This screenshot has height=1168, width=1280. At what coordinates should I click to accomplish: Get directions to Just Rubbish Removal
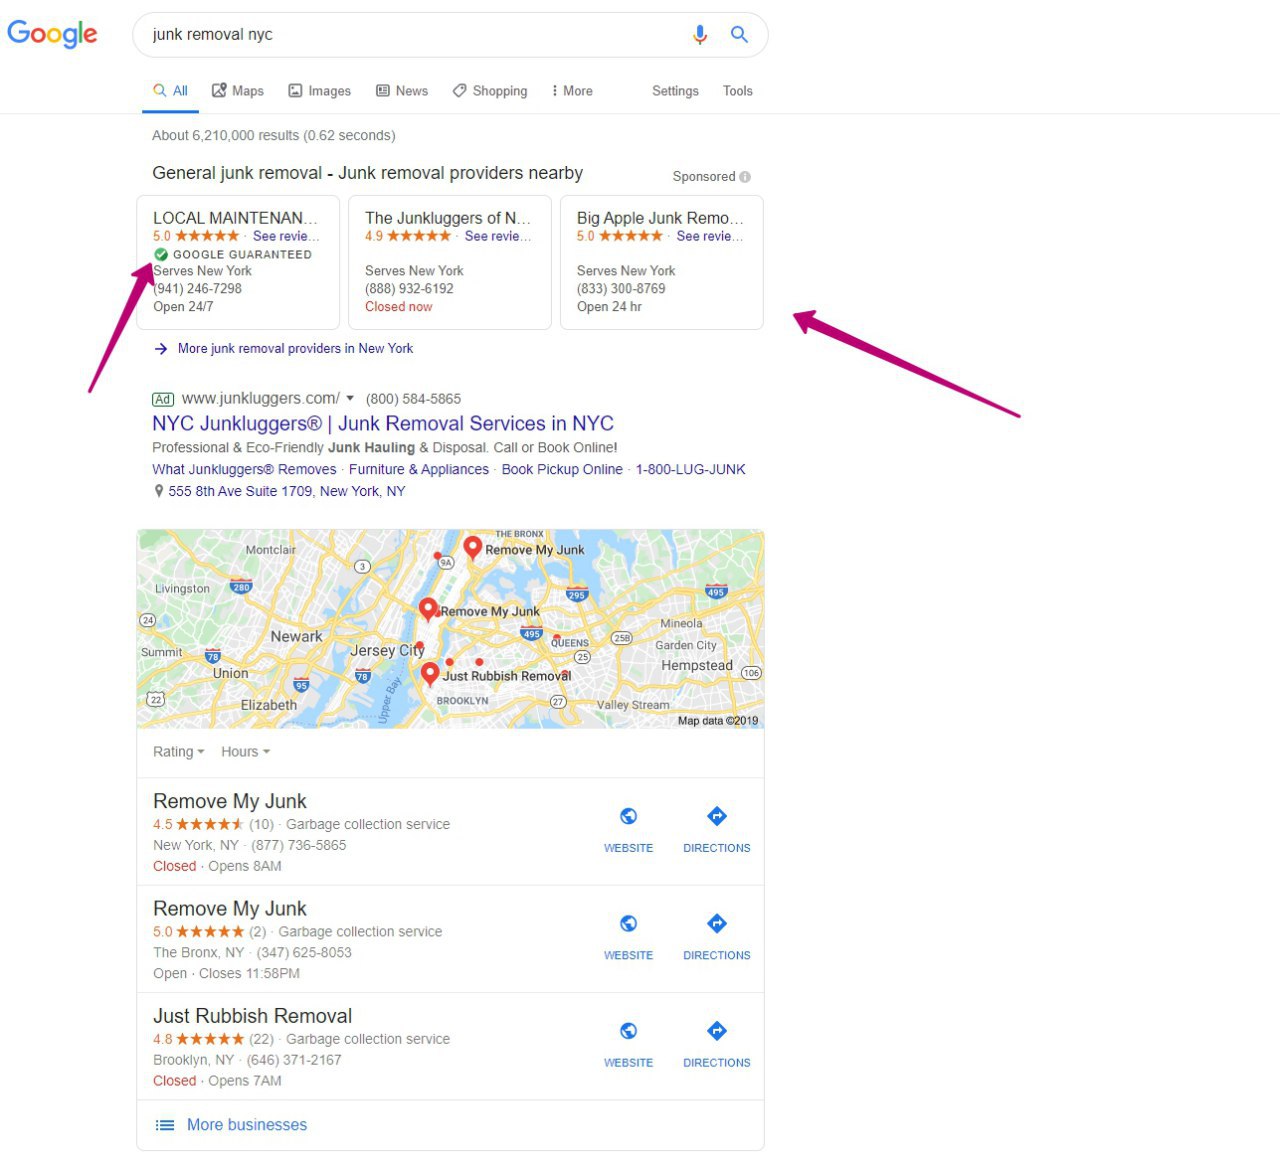click(x=716, y=1045)
